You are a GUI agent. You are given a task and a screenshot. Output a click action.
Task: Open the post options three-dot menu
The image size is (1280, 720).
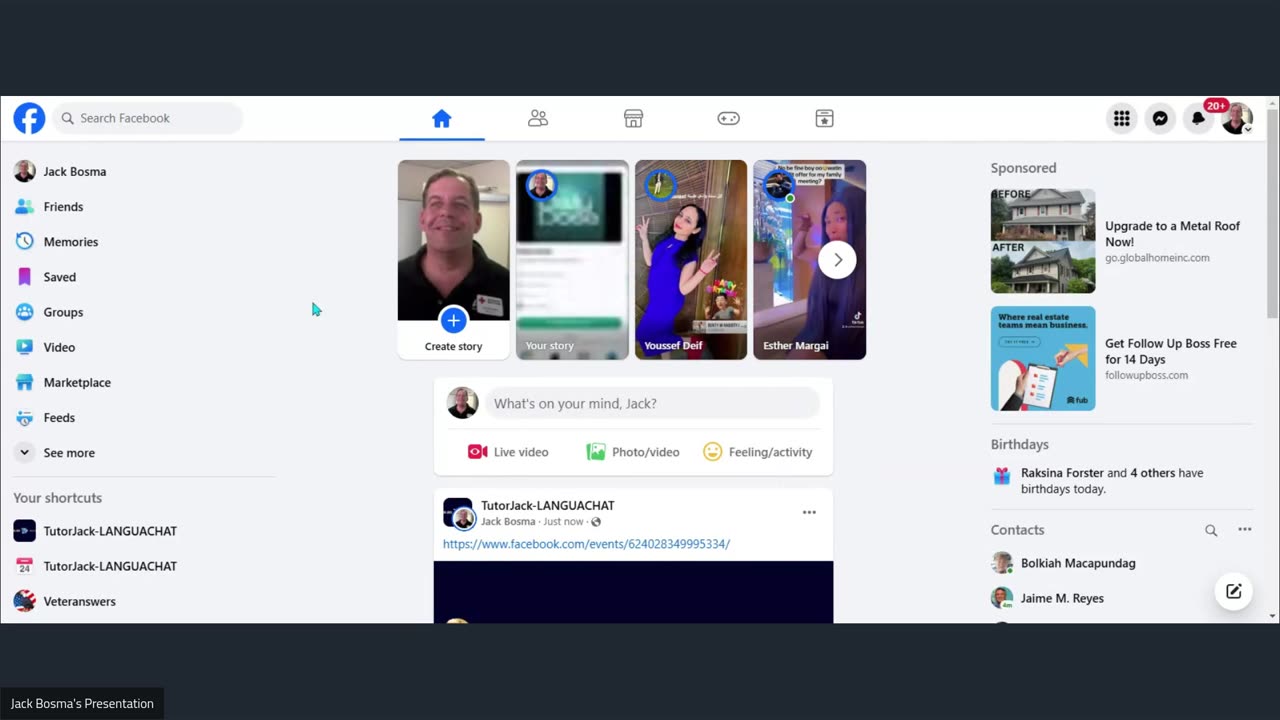pos(809,512)
